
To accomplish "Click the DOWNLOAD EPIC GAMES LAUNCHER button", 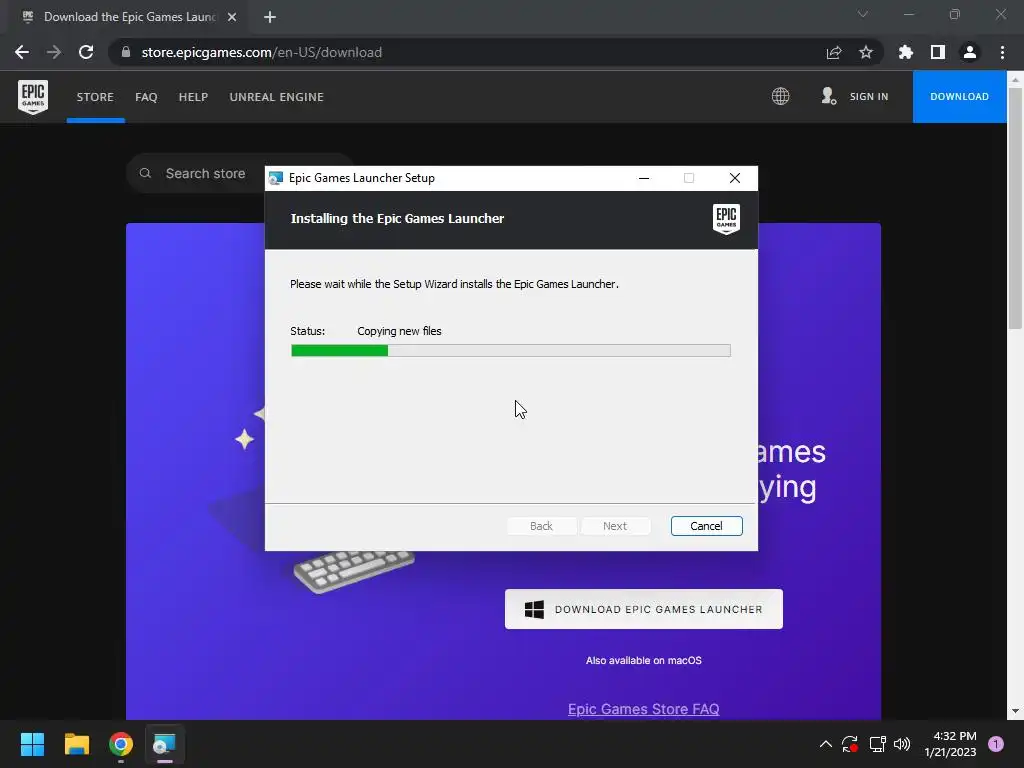I will (643, 609).
